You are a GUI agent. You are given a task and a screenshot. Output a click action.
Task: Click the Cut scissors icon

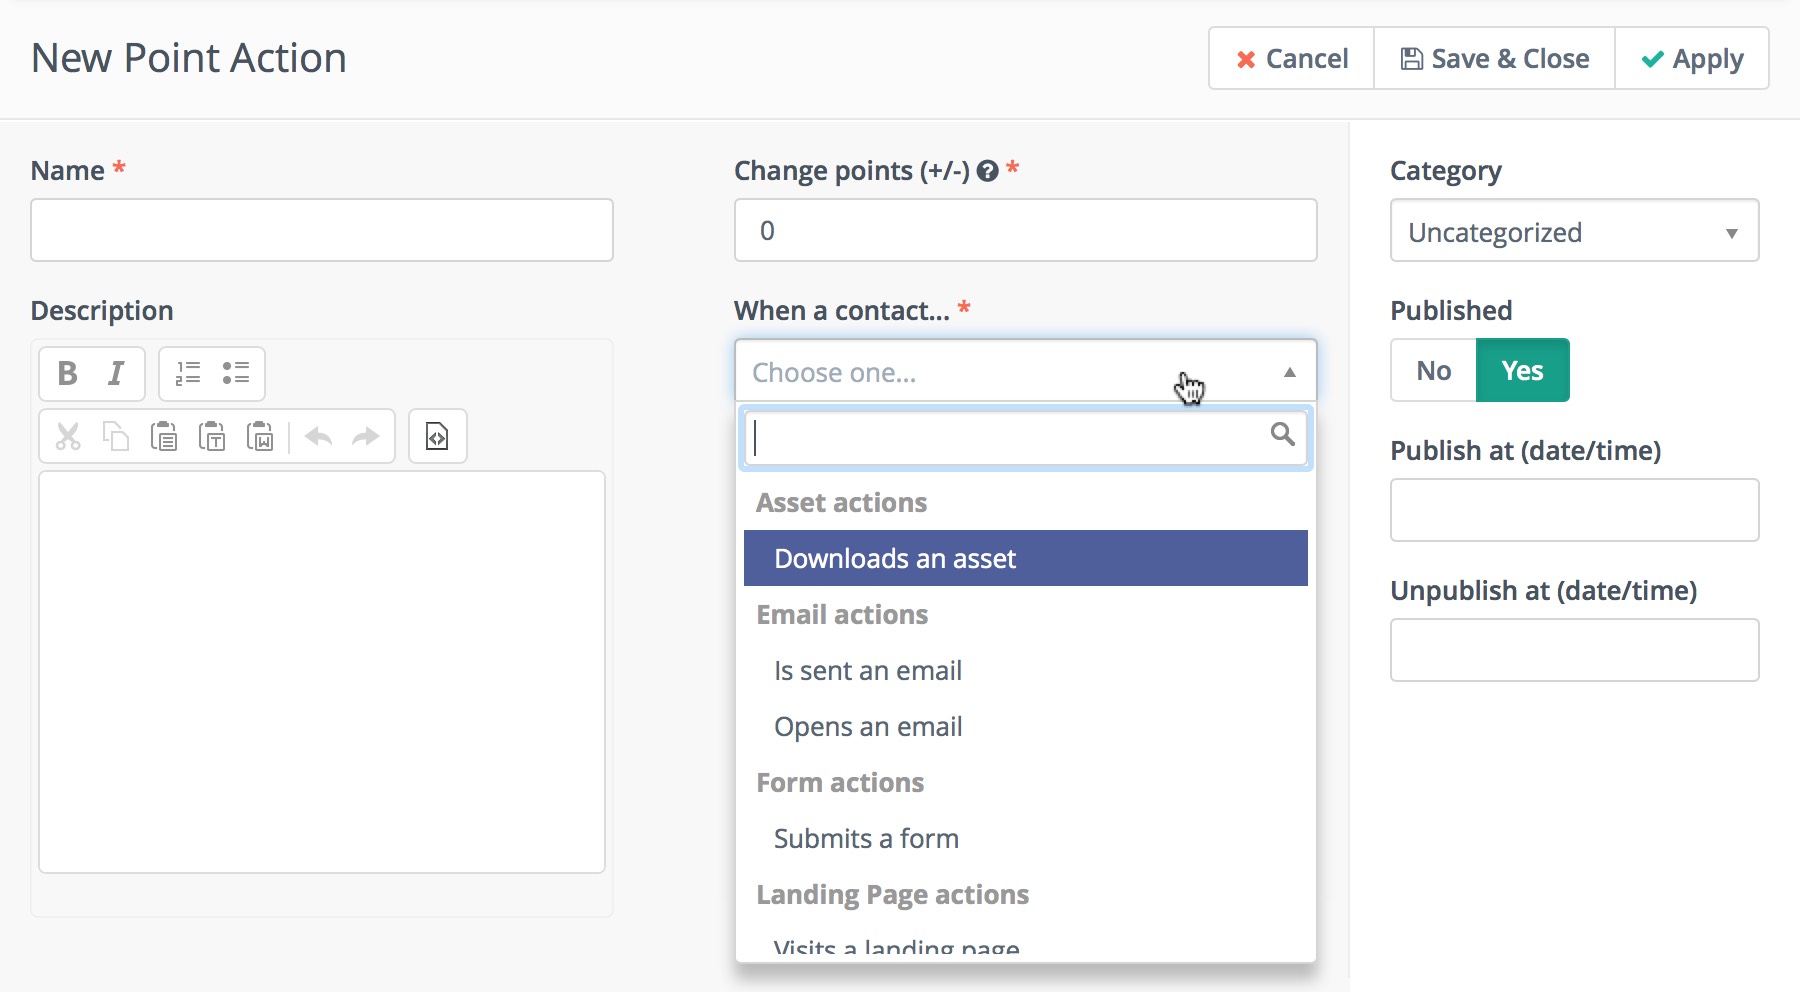pyautogui.click(x=68, y=437)
